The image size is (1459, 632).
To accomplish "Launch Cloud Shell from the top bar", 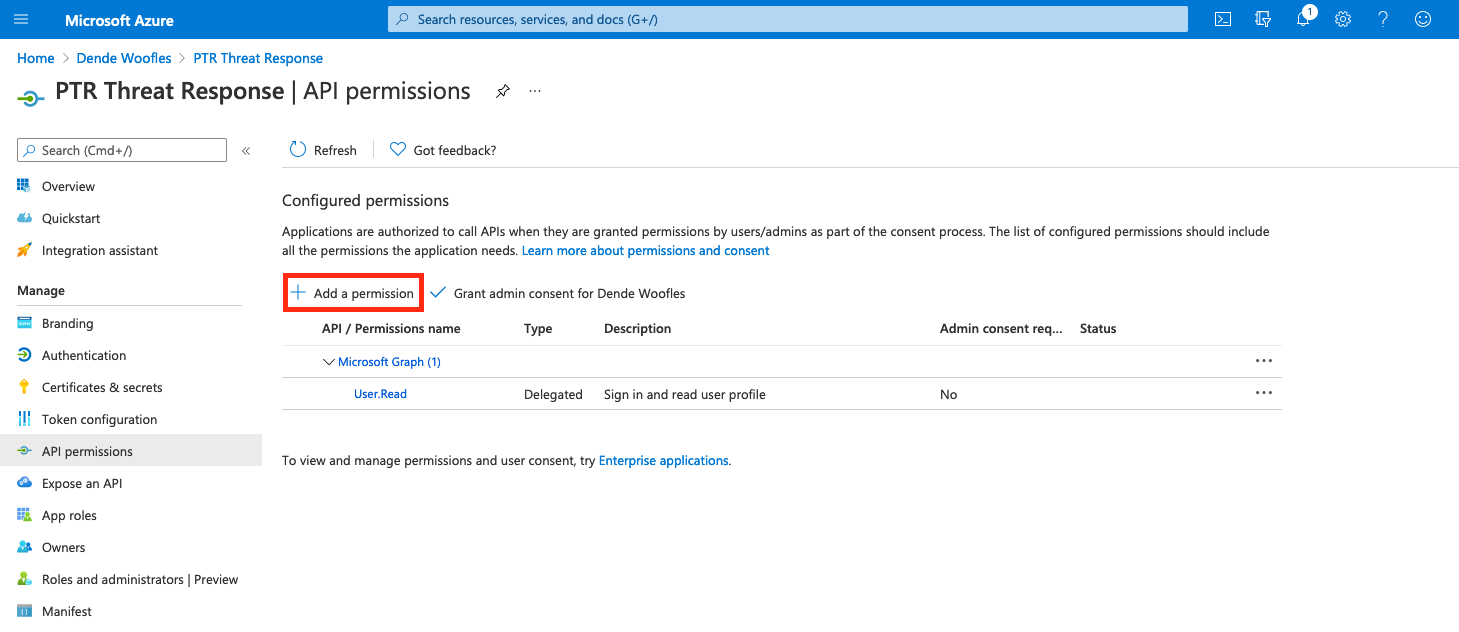I will (x=1222, y=19).
